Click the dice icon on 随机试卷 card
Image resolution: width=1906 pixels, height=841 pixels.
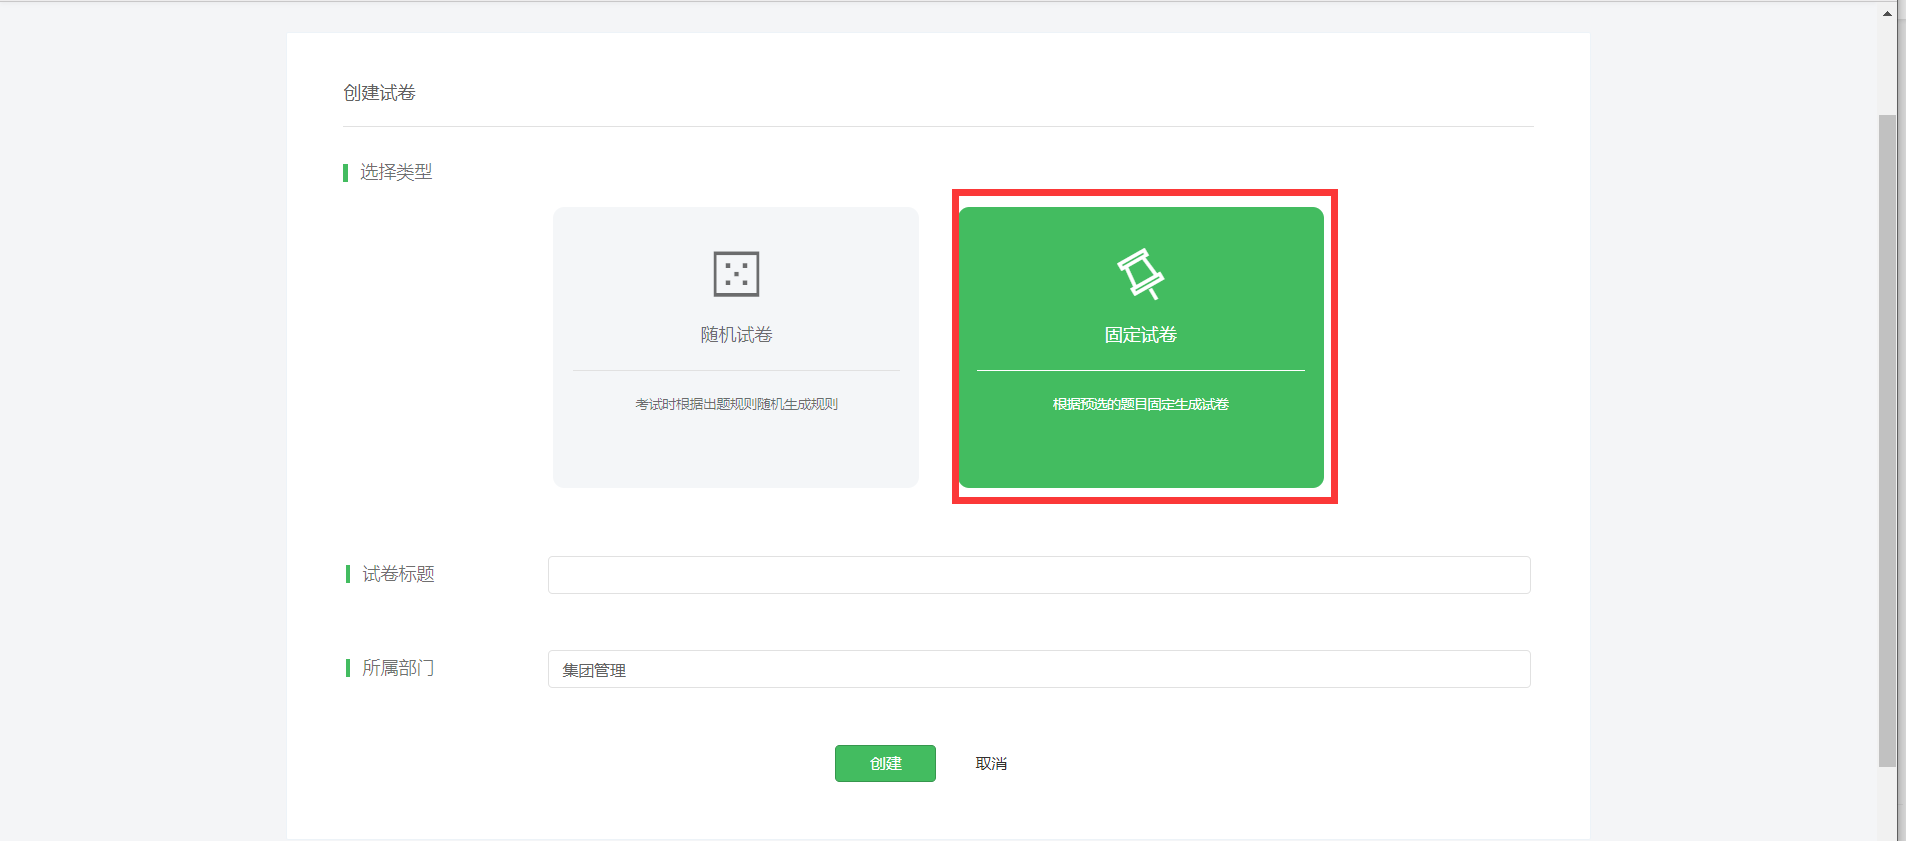[736, 274]
